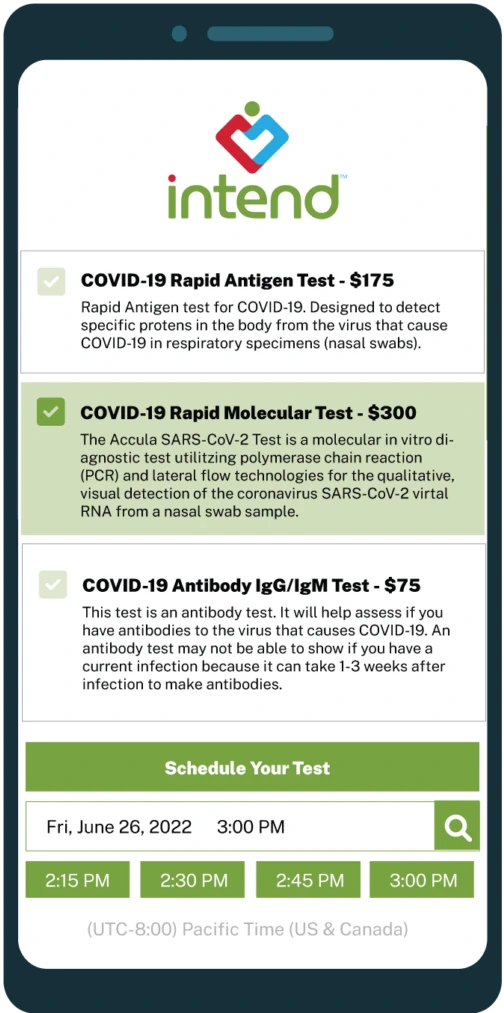Image resolution: width=504 pixels, height=1013 pixels.
Task: Check the Antibody IgG/IgM Test checkbox
Action: pyautogui.click(x=52, y=584)
